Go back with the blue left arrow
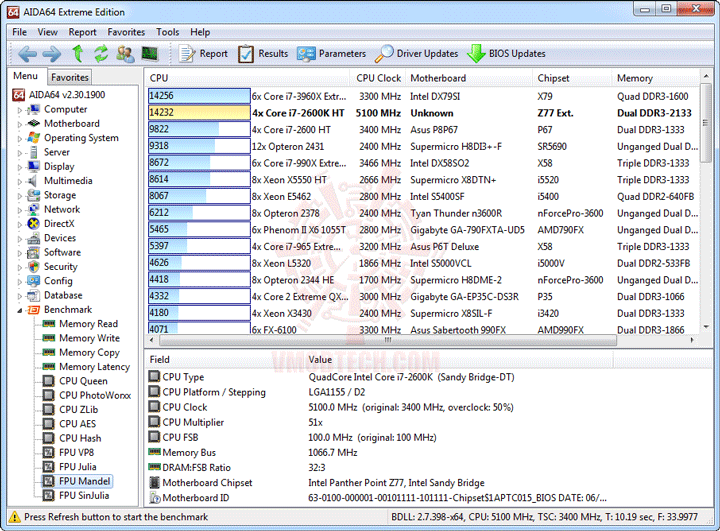The image size is (720, 531). [x=28, y=54]
